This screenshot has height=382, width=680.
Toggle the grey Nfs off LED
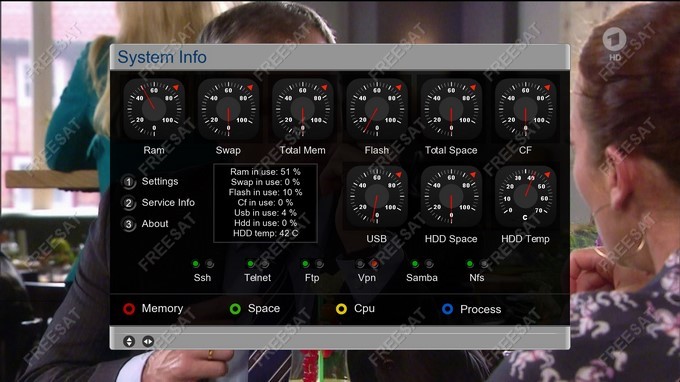[x=484, y=264]
